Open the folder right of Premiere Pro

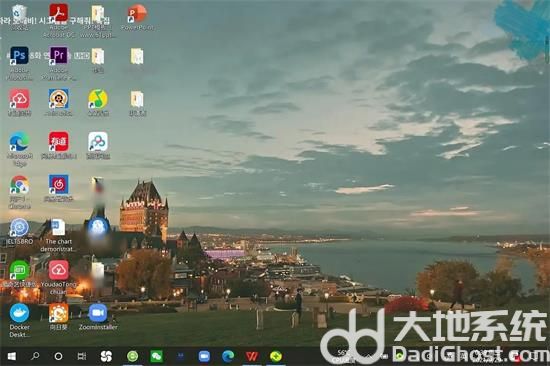(98, 56)
